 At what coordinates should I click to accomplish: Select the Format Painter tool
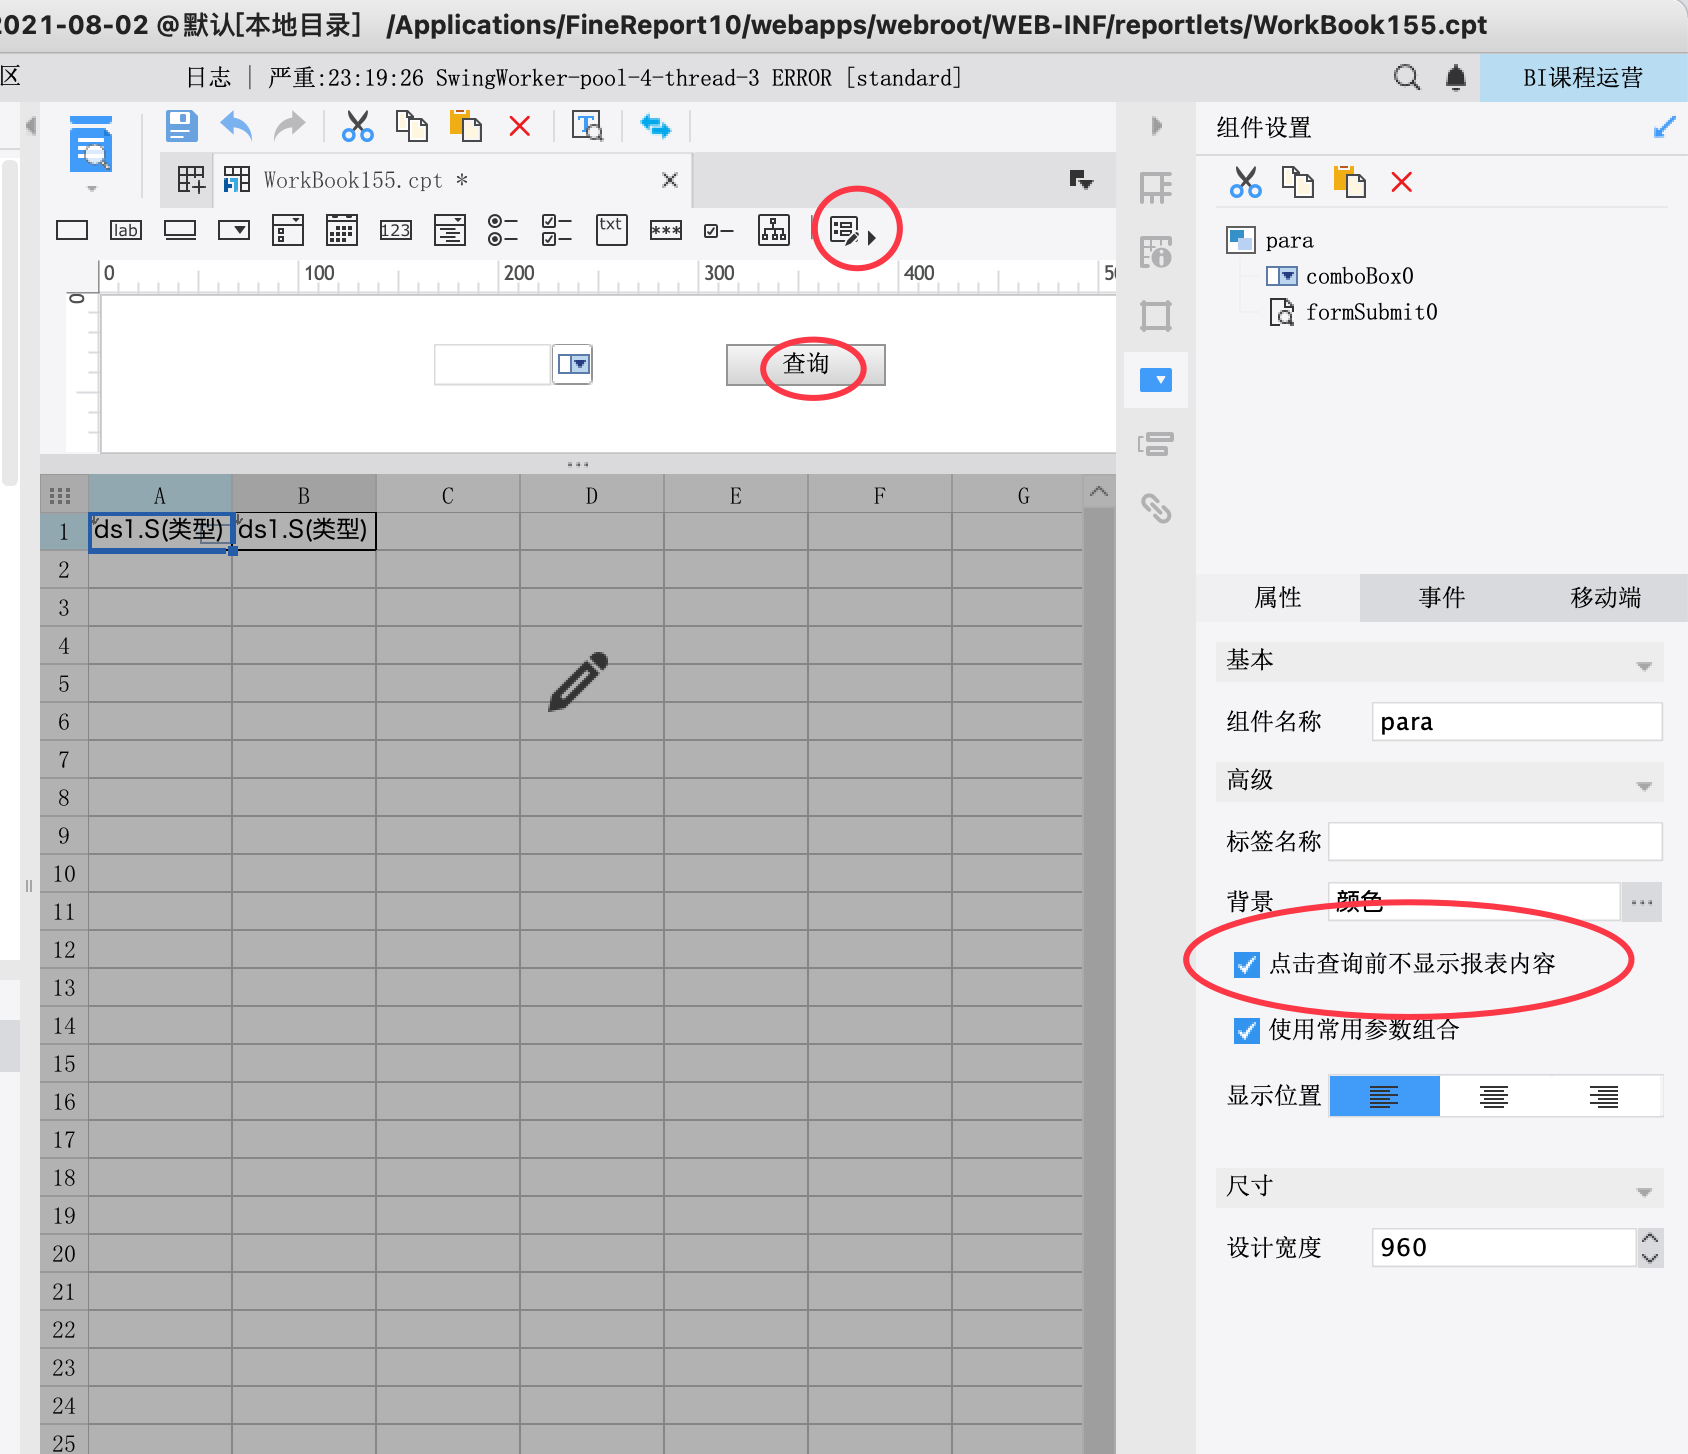click(587, 126)
